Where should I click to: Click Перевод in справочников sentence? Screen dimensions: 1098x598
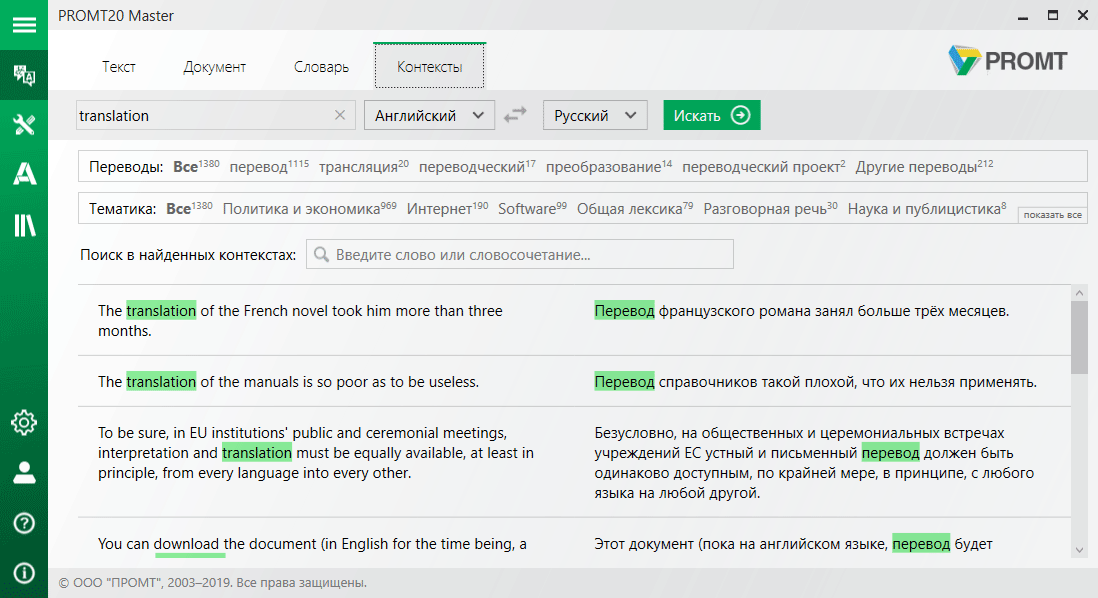click(x=625, y=382)
